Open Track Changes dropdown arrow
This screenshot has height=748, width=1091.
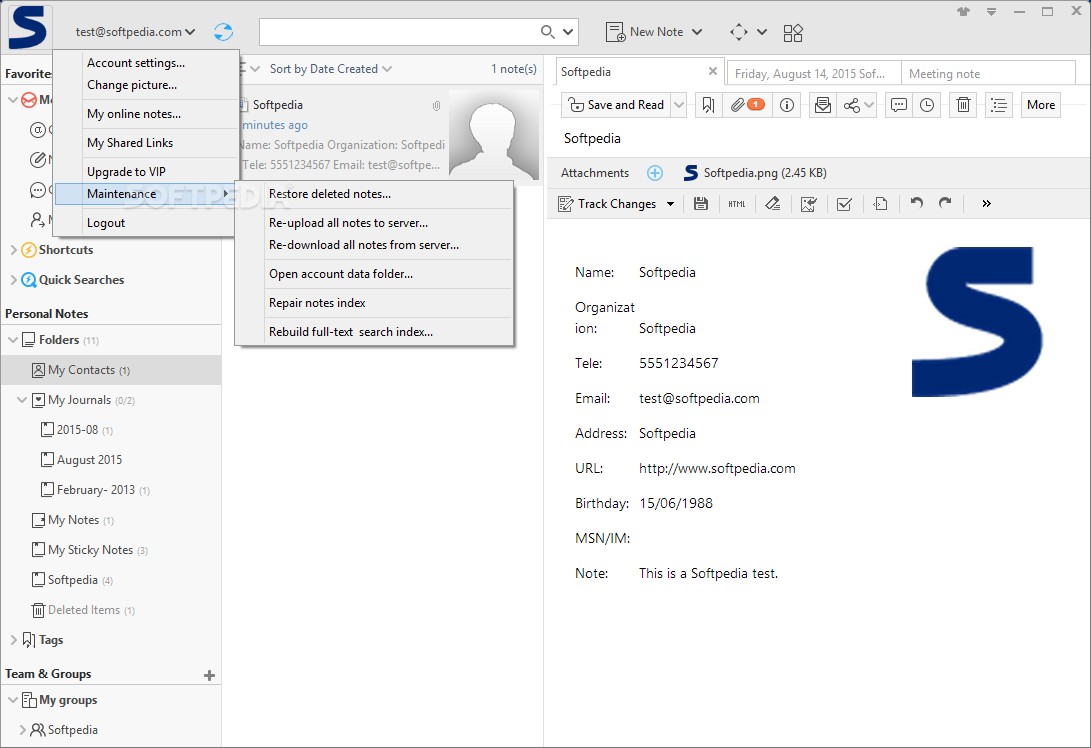pos(670,204)
